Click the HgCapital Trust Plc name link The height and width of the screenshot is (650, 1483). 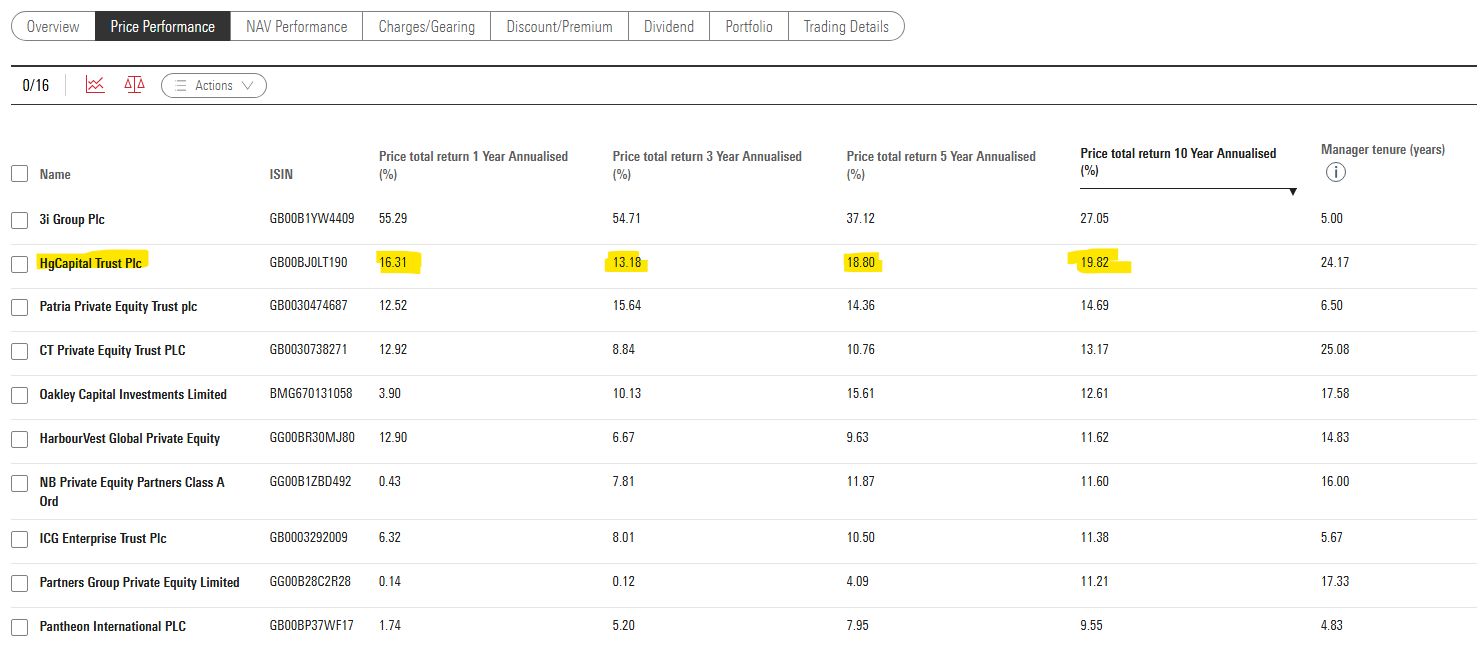(91, 263)
